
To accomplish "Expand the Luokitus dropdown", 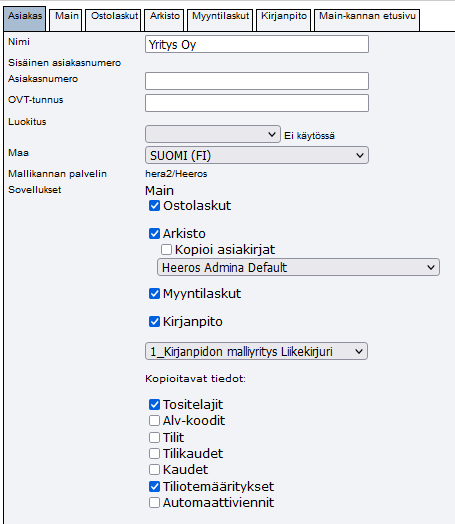I will 213,134.
